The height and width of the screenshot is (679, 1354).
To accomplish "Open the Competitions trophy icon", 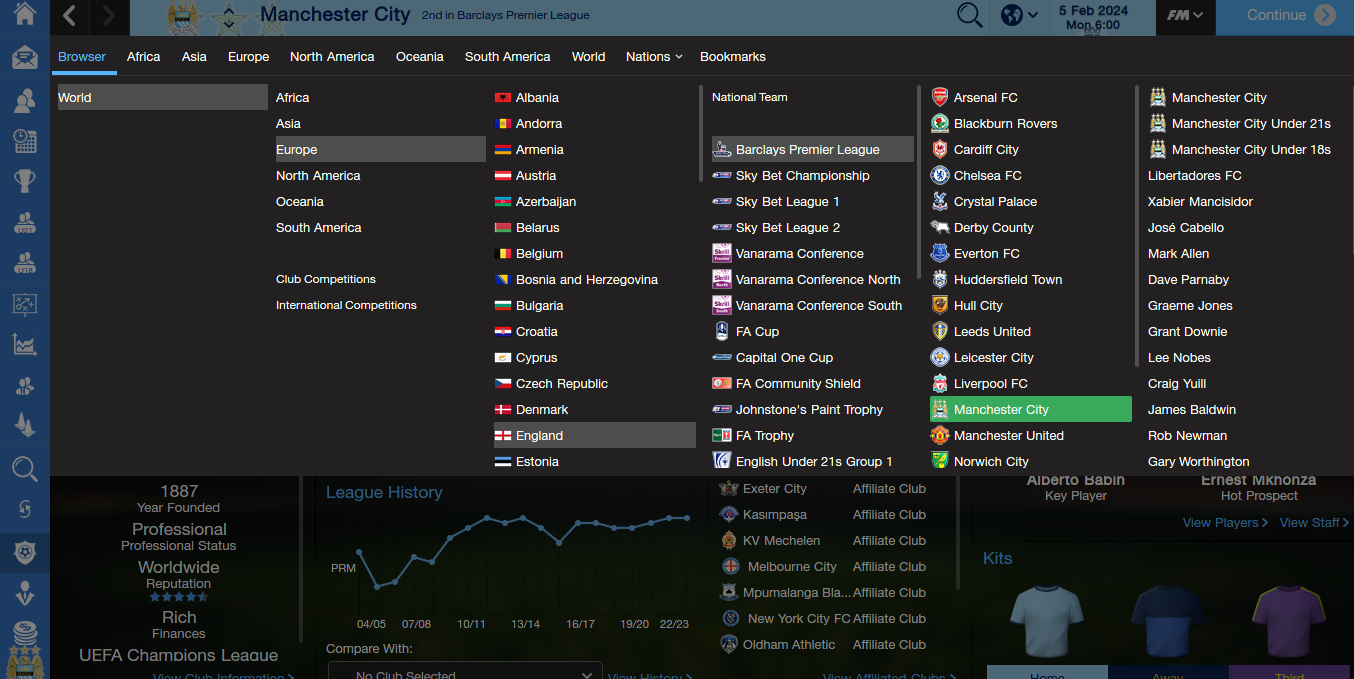I will [25, 181].
